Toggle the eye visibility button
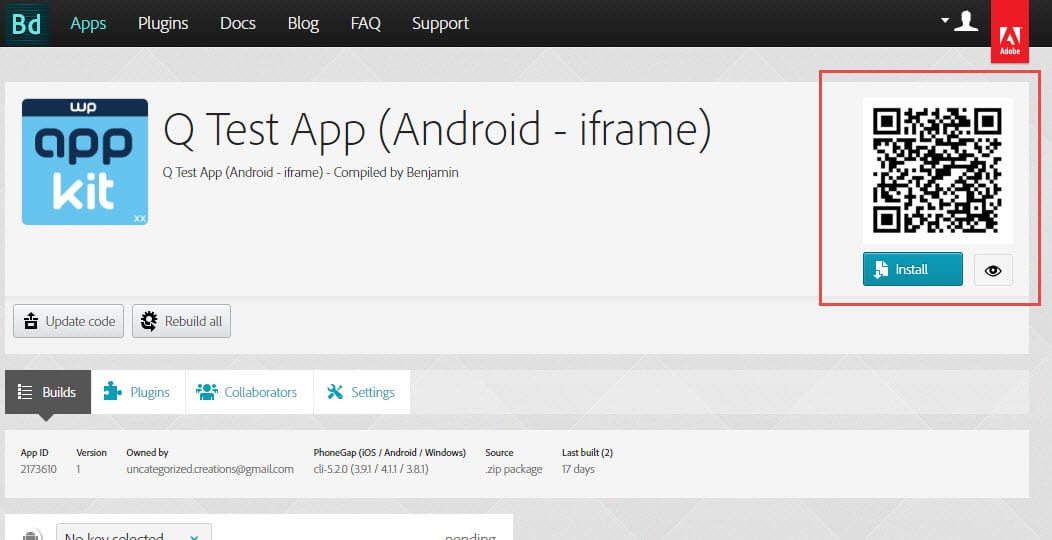Viewport: 1052px width, 540px height. click(x=993, y=270)
